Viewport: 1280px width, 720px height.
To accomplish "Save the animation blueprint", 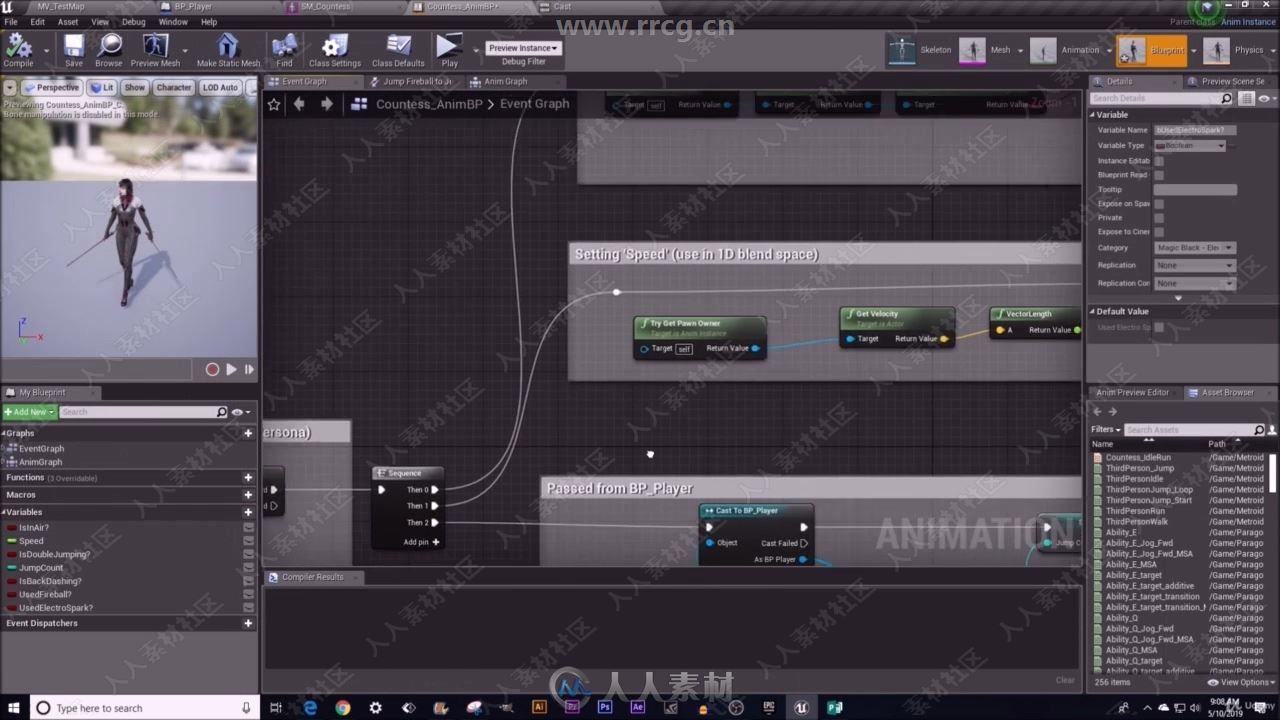I will click(x=74, y=50).
